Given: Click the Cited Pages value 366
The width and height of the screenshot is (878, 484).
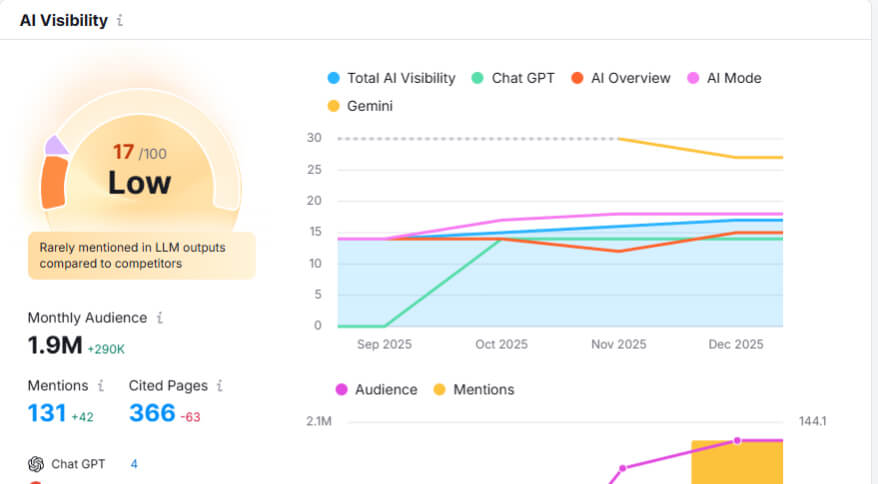Looking at the screenshot, I should point(152,413).
